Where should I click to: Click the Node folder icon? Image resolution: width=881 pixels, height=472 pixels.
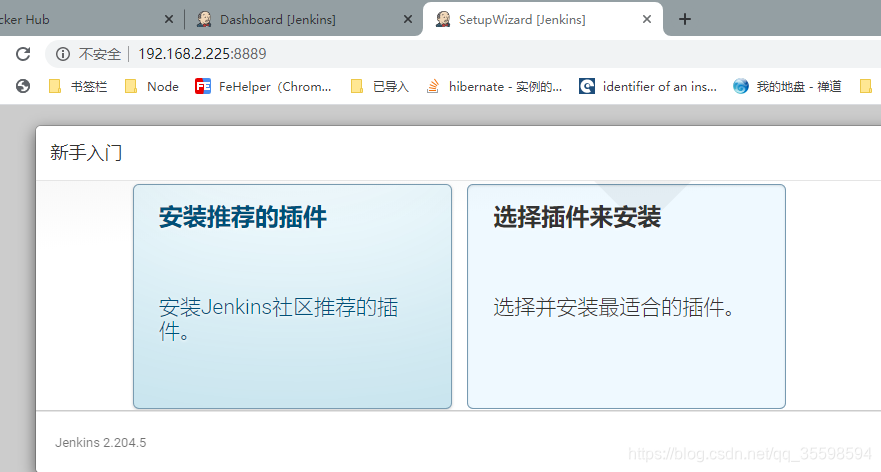[131, 86]
